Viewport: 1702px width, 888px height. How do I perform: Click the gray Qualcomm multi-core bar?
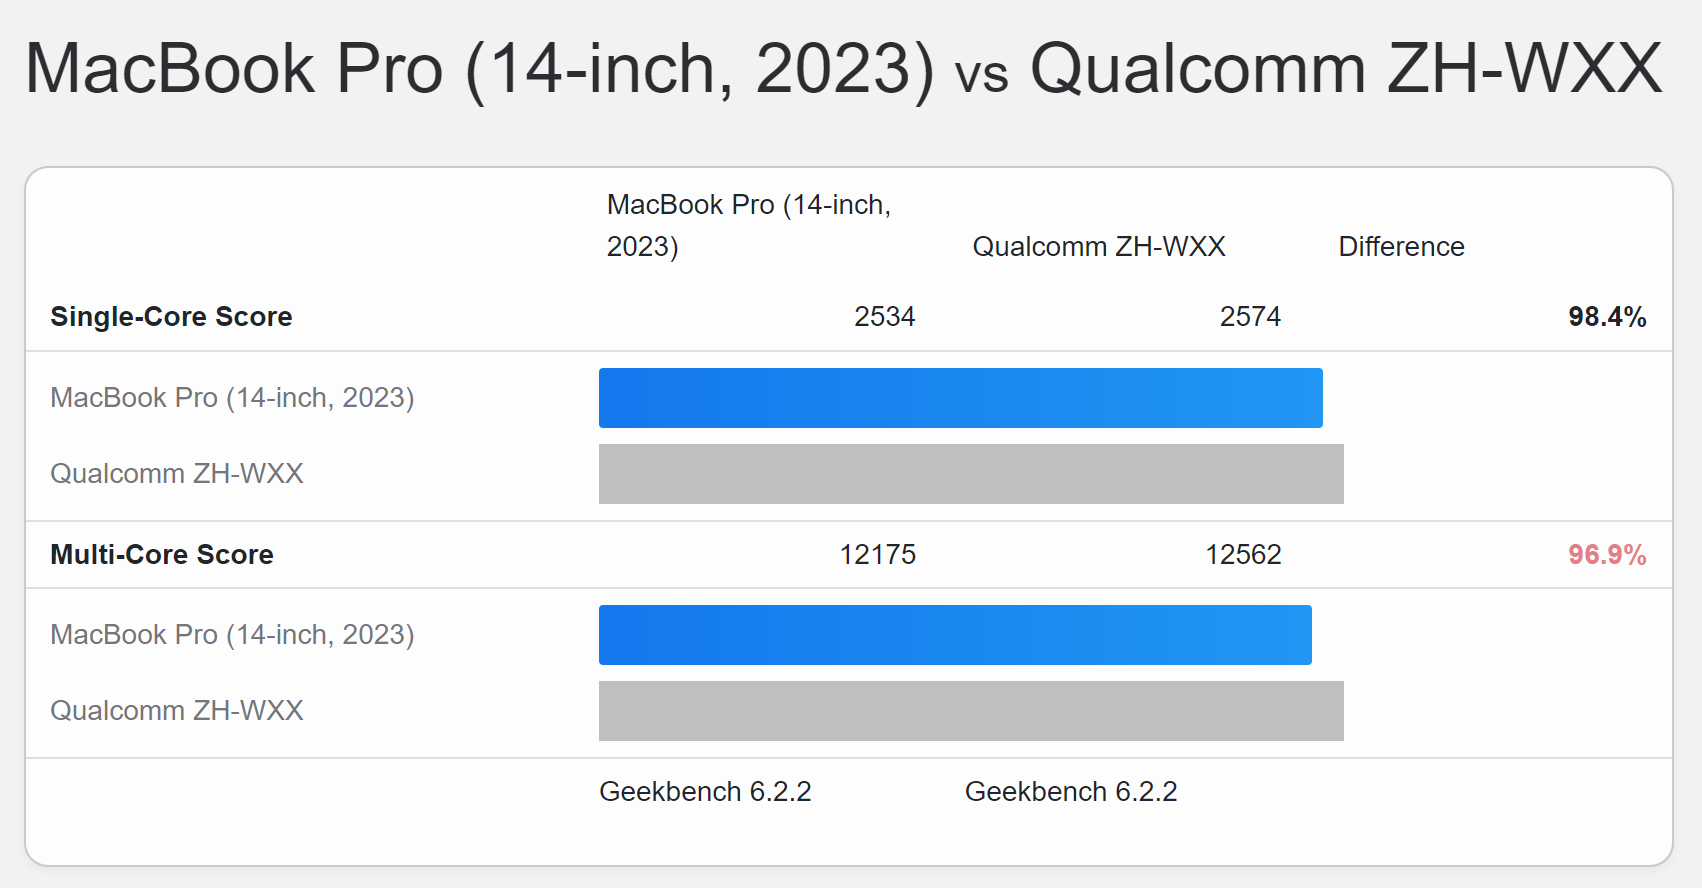tap(970, 711)
